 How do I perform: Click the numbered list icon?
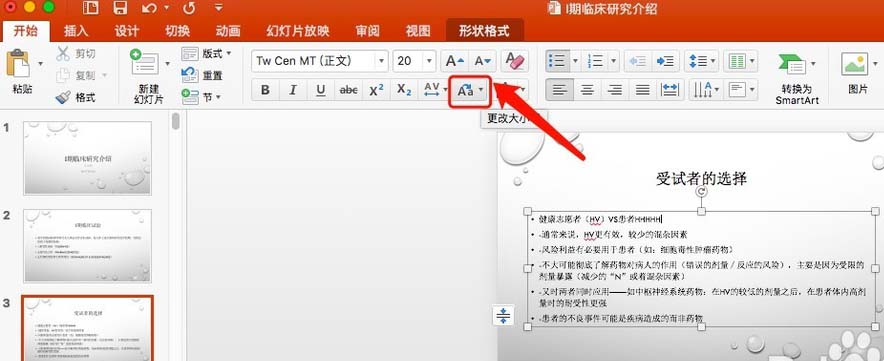[595, 61]
